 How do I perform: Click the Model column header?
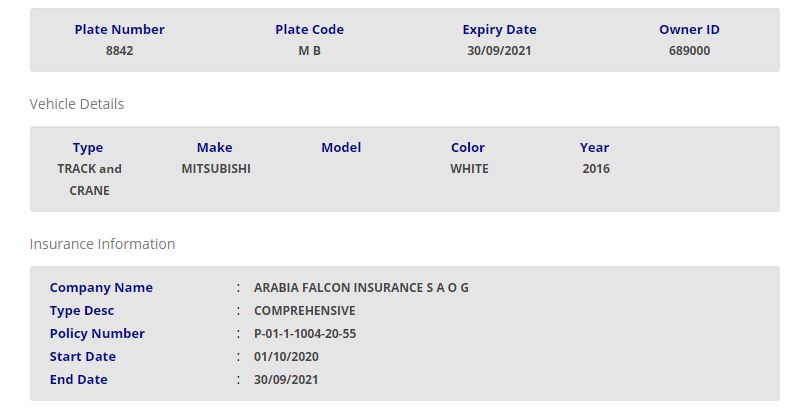click(341, 147)
